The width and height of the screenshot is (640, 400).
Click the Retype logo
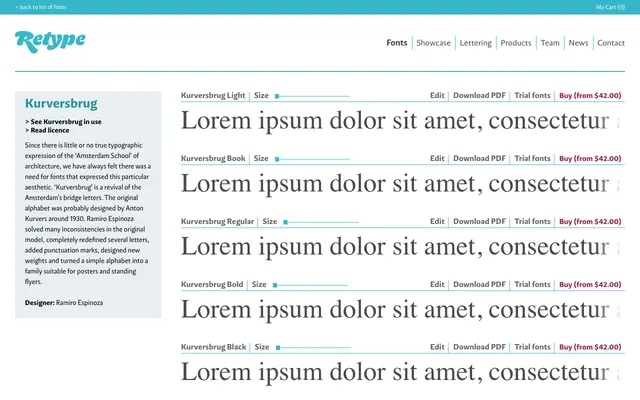tap(50, 42)
